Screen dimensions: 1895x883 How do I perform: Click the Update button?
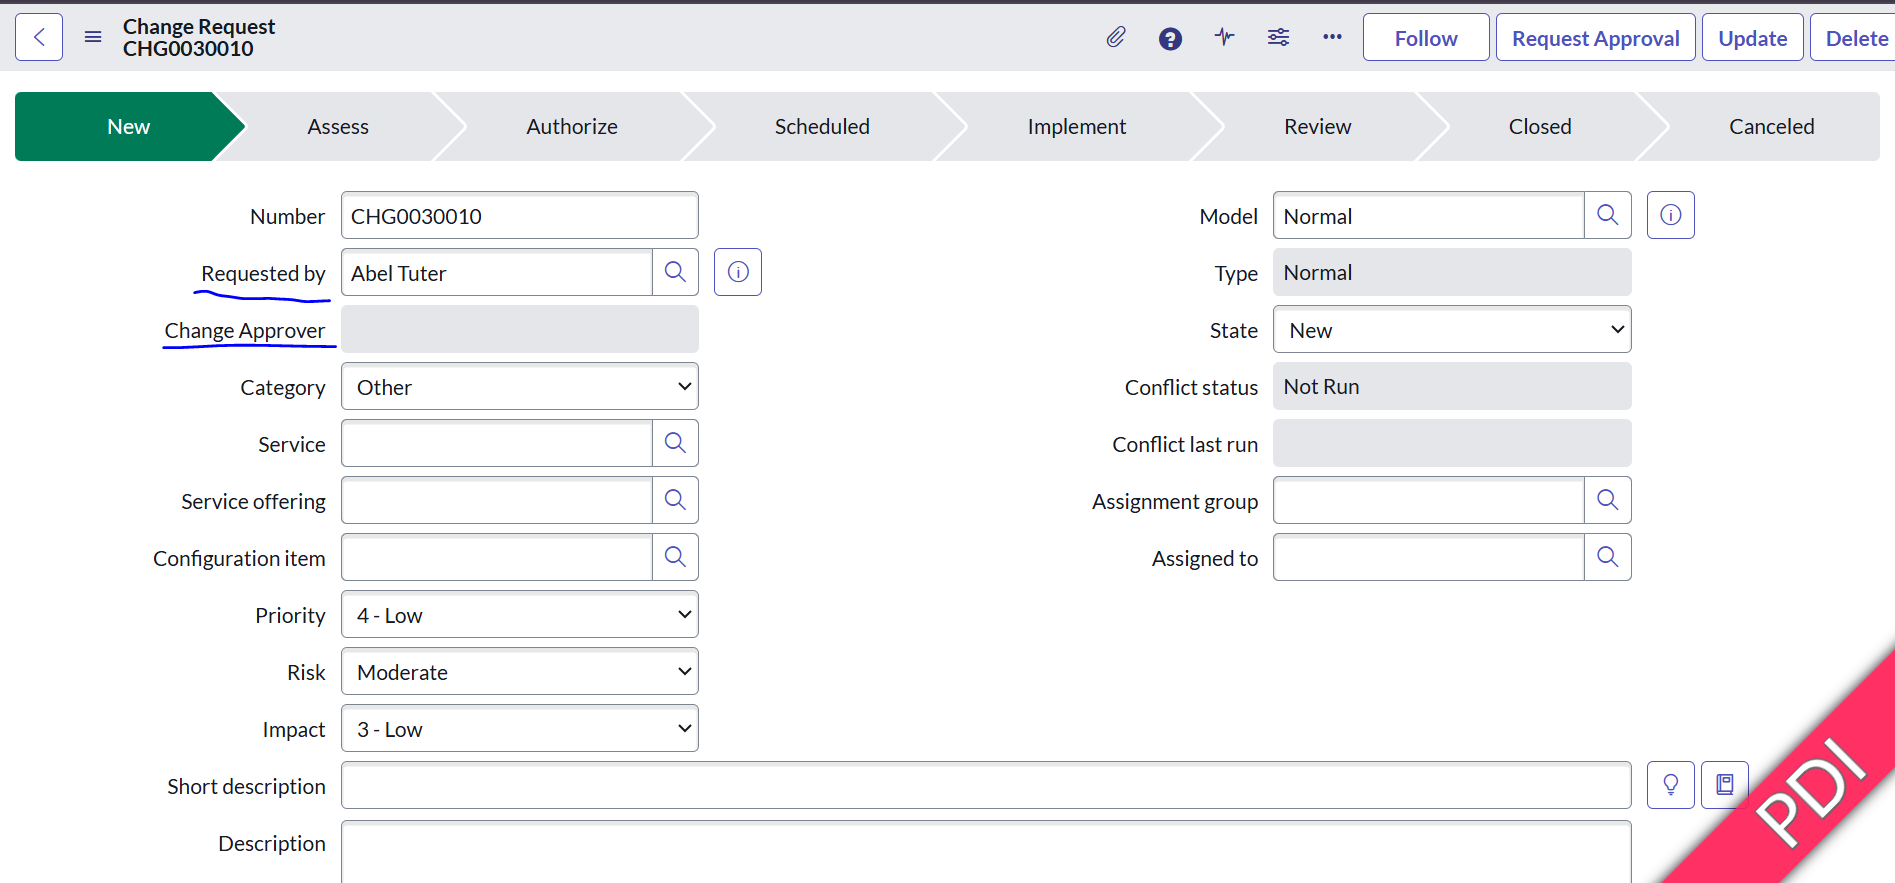click(x=1753, y=37)
